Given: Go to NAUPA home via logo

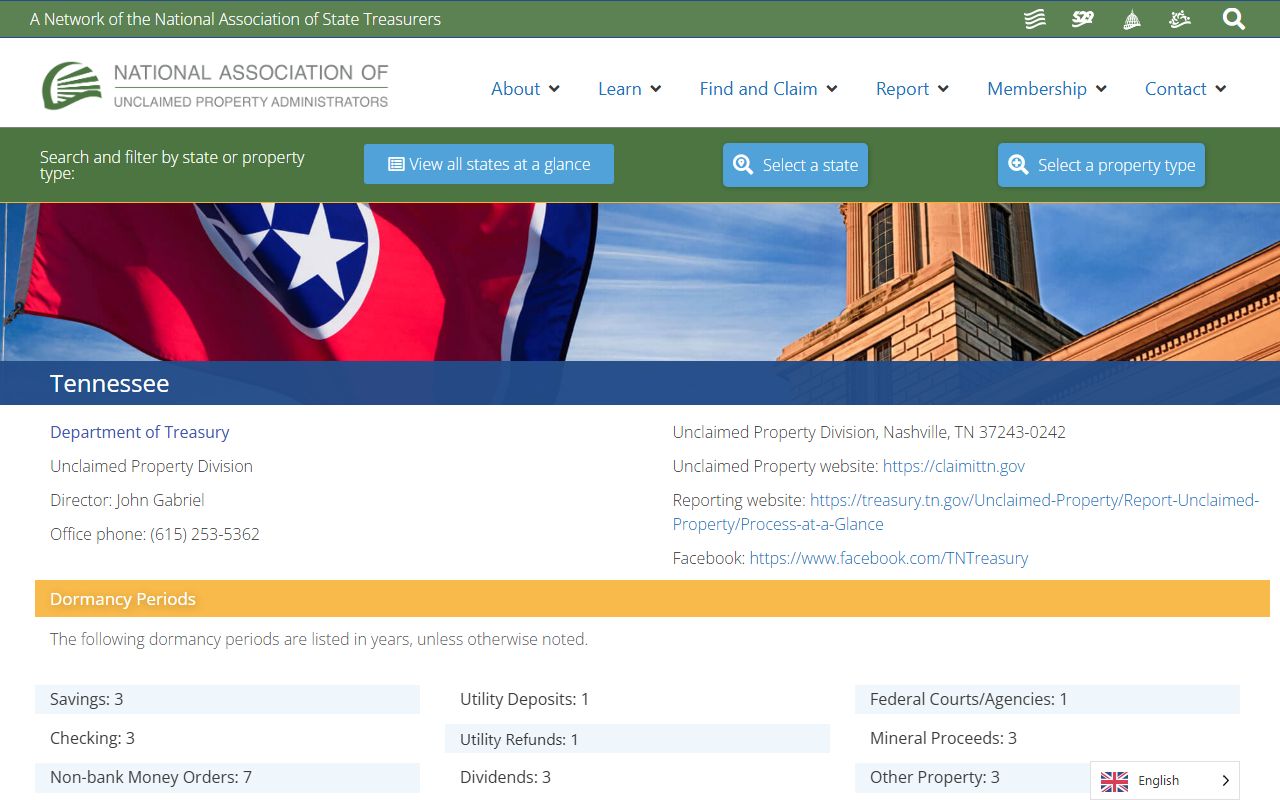Looking at the screenshot, I should 215,86.
